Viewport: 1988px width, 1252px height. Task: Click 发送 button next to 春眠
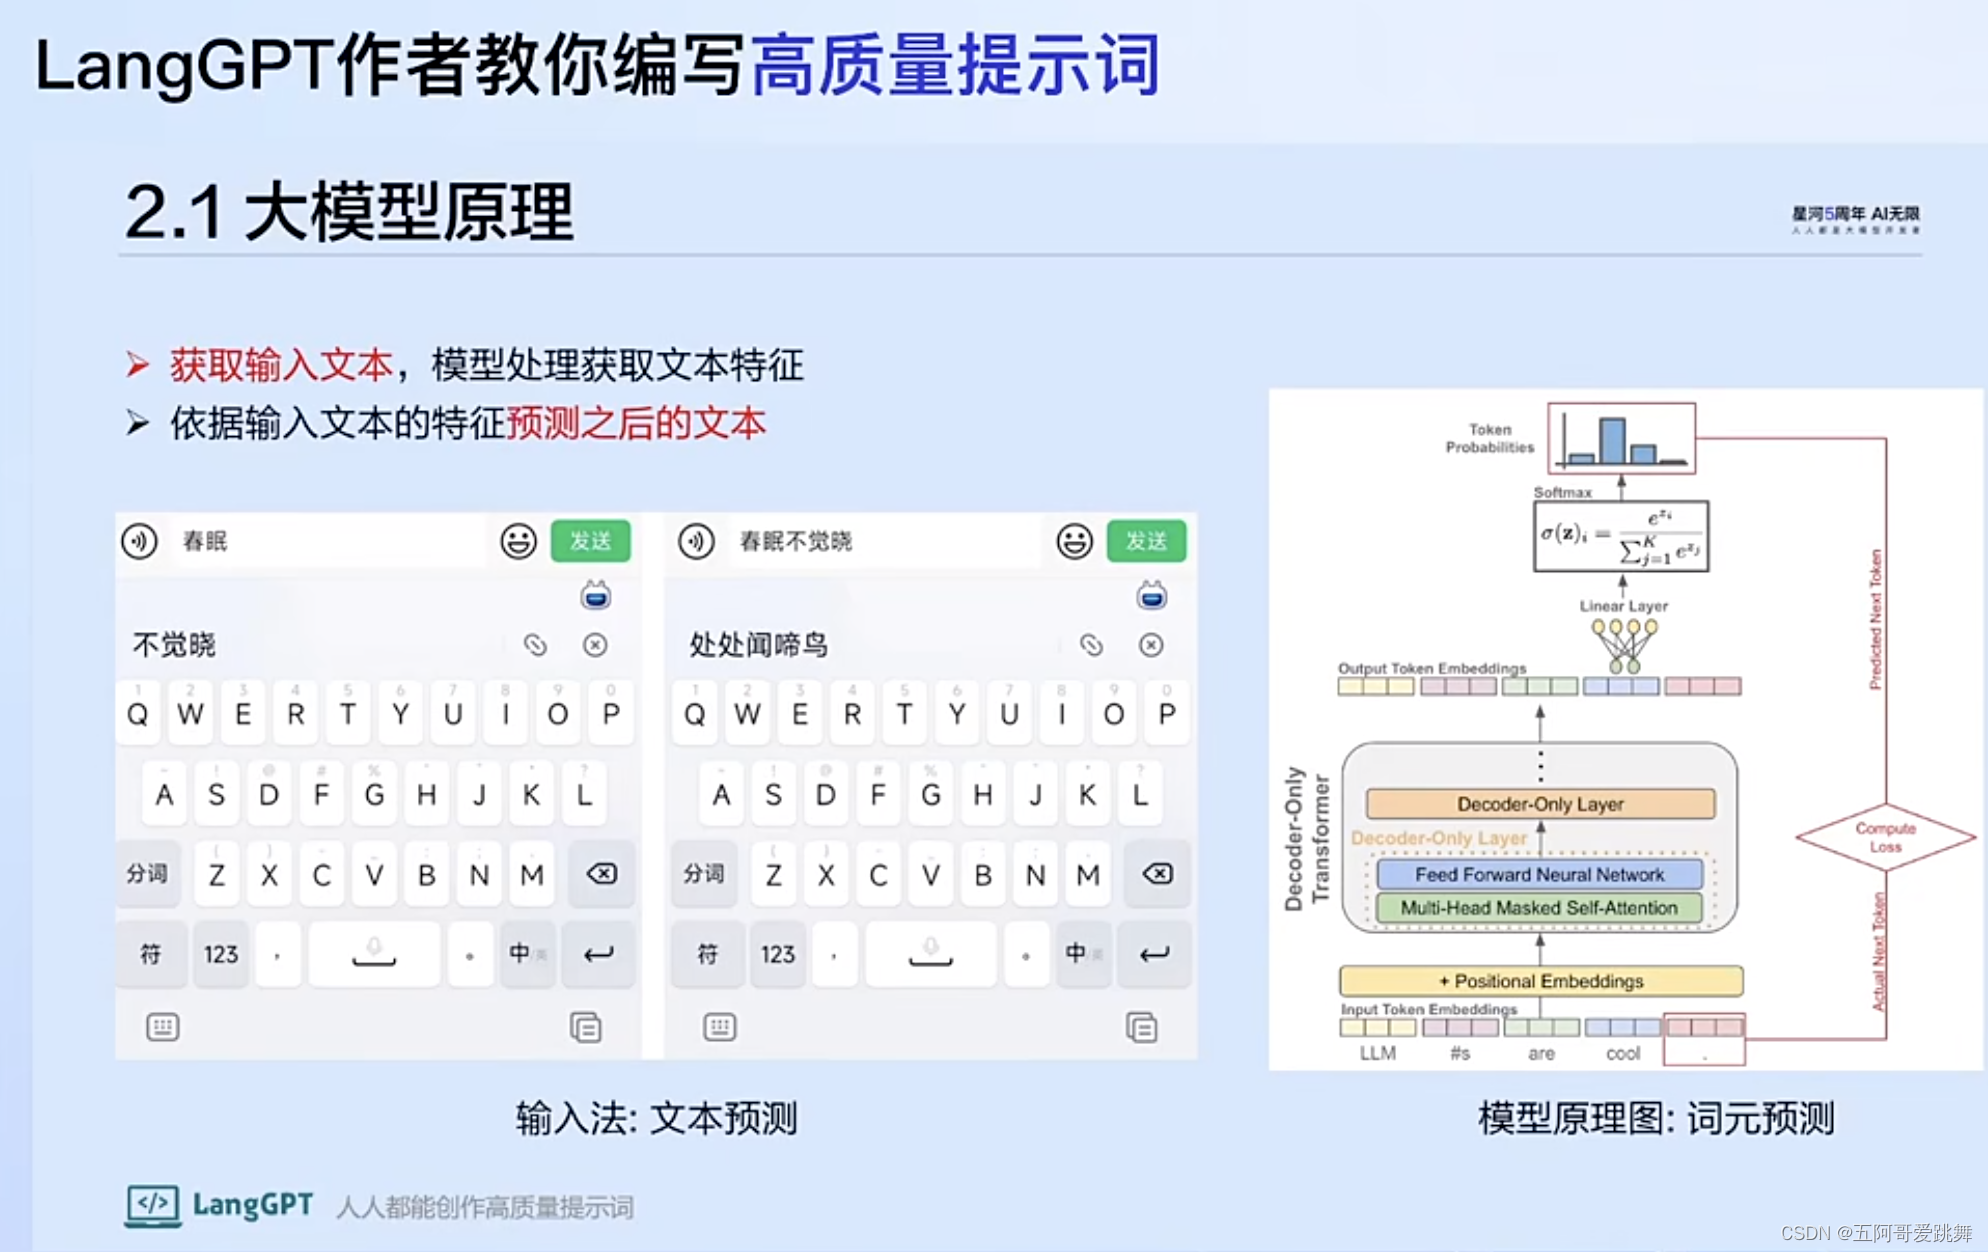(x=590, y=541)
